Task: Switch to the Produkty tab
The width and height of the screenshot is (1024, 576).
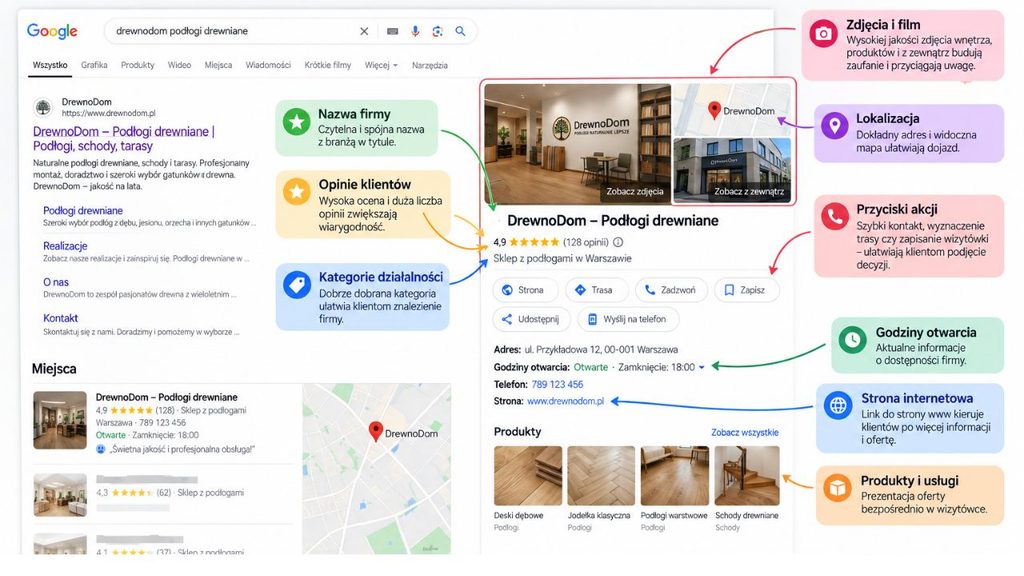Action: point(138,65)
